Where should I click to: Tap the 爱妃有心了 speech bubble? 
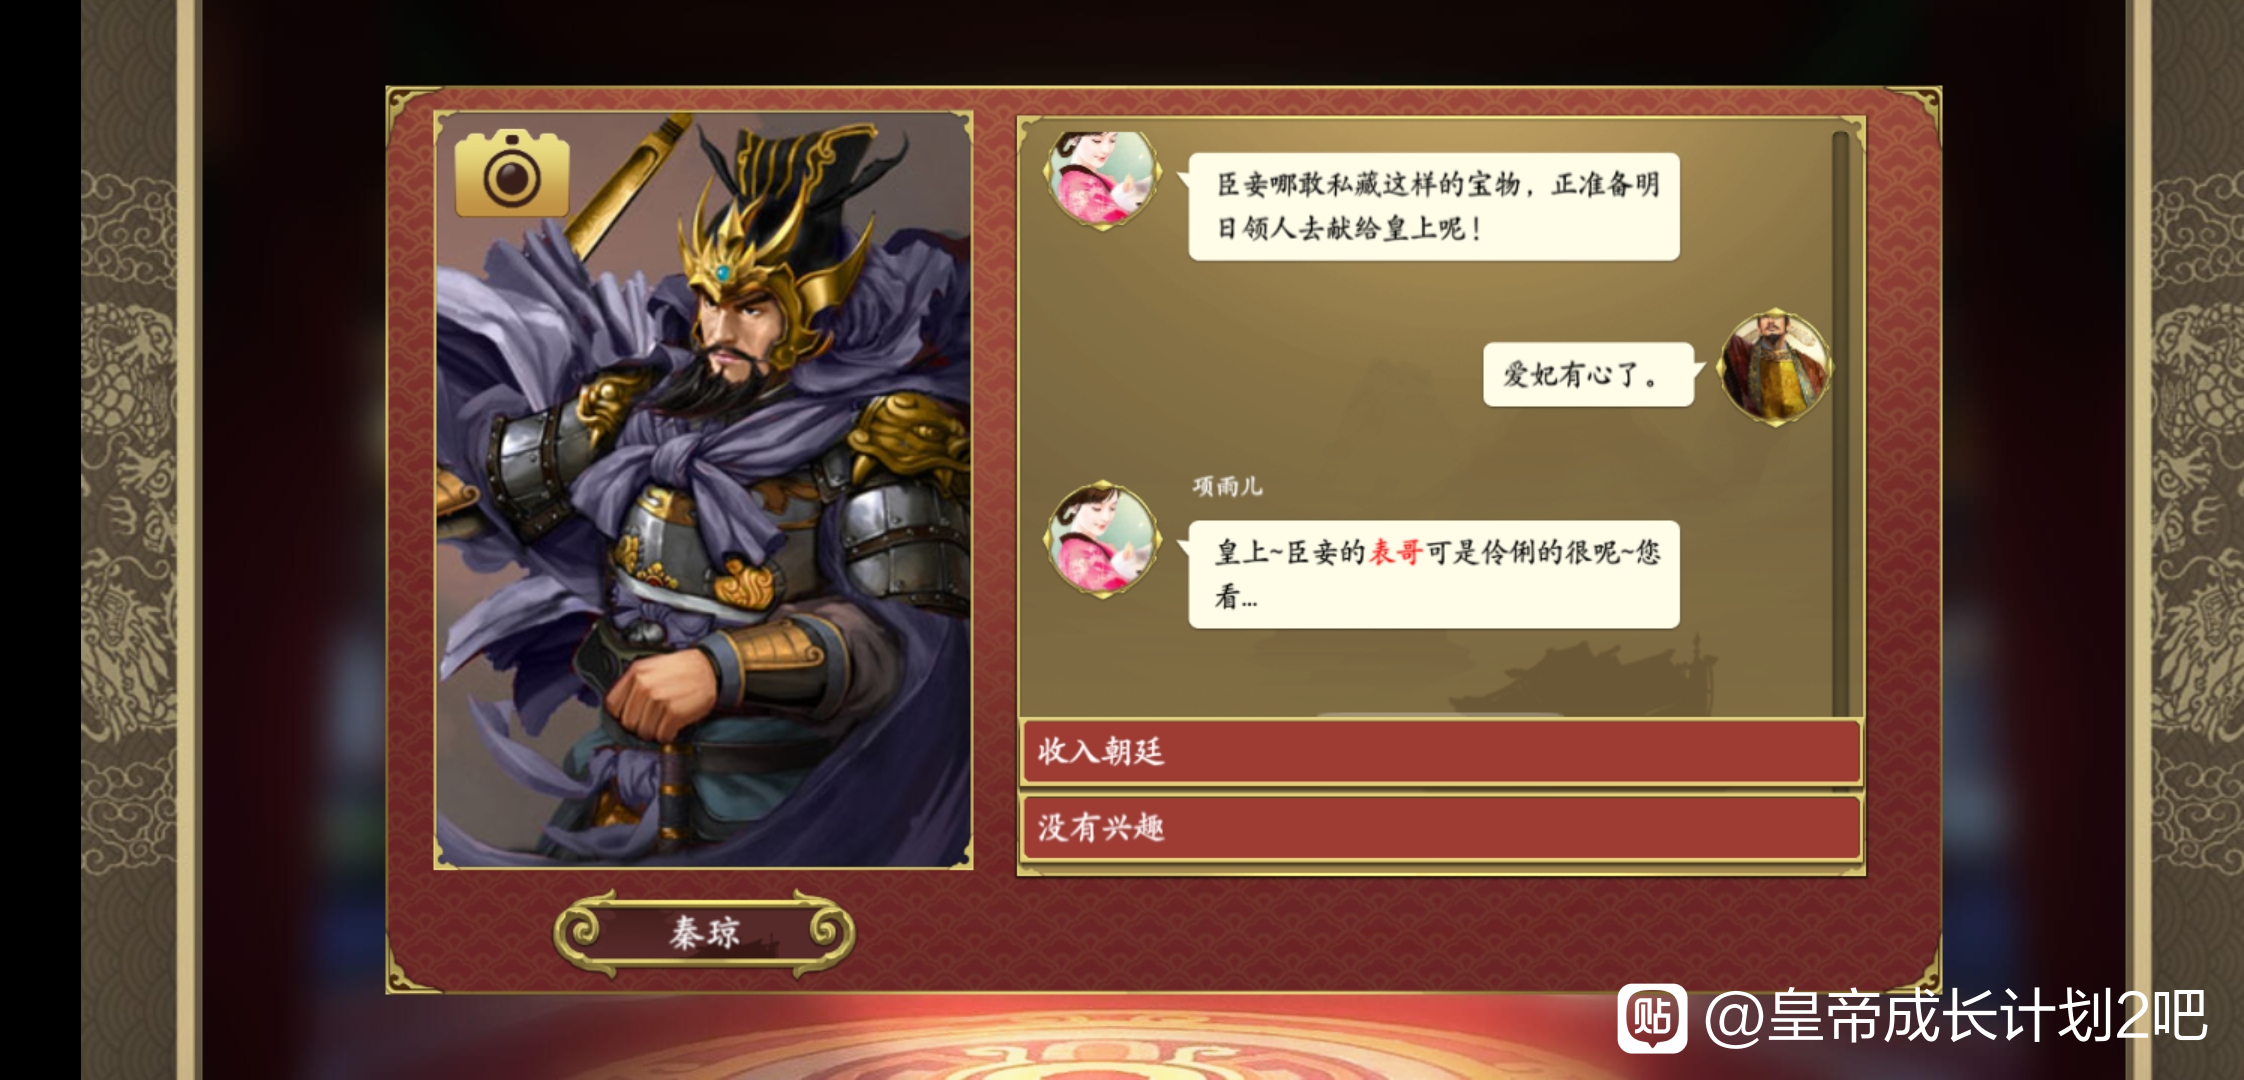[1588, 375]
